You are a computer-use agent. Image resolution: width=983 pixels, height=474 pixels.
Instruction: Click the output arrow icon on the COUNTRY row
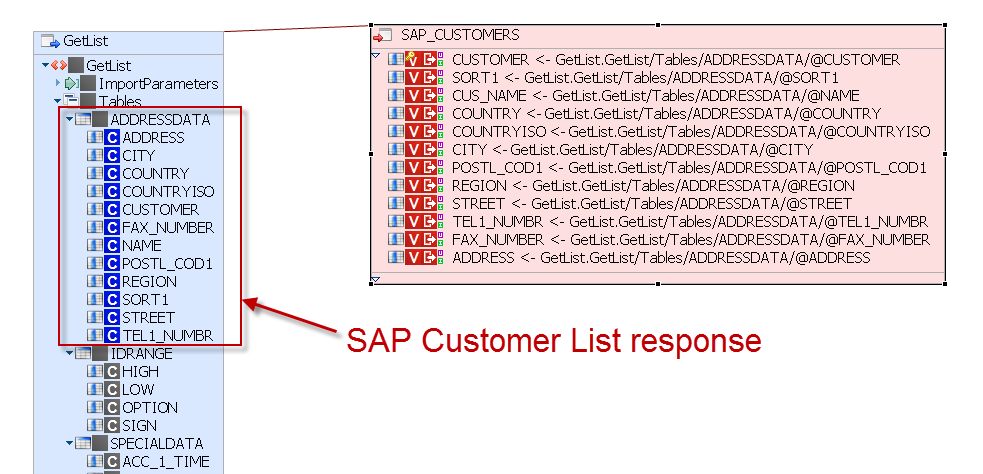pos(429,114)
